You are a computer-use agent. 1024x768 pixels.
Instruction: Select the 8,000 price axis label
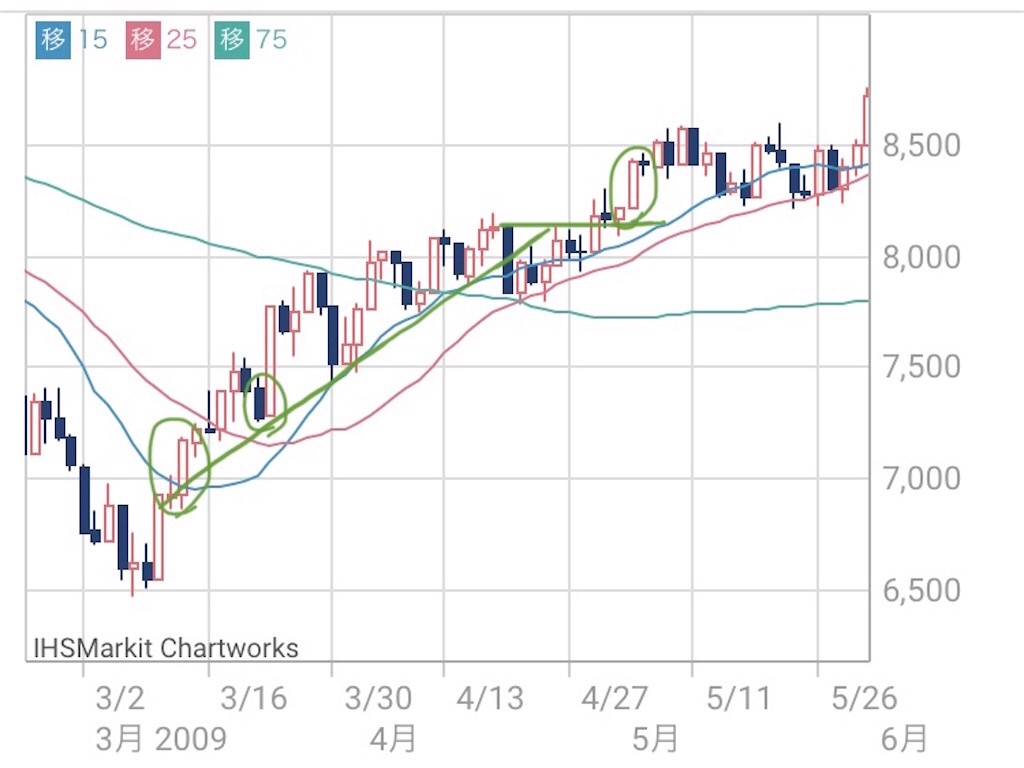coord(921,258)
